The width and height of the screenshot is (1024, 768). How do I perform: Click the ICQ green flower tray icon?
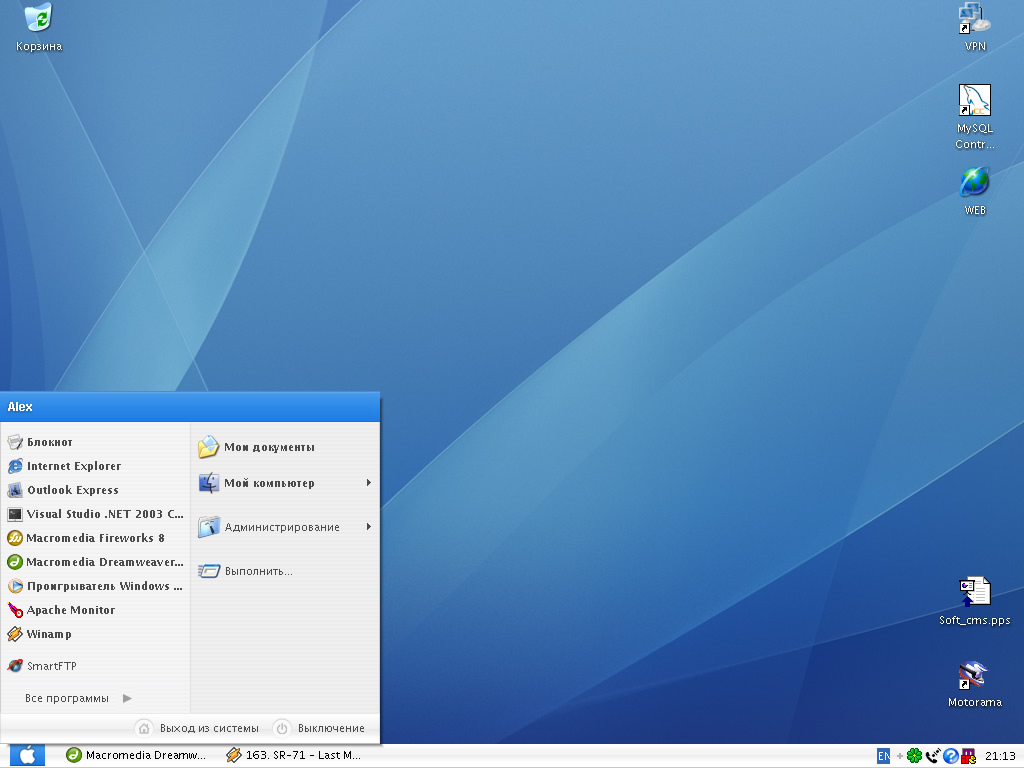[x=914, y=756]
